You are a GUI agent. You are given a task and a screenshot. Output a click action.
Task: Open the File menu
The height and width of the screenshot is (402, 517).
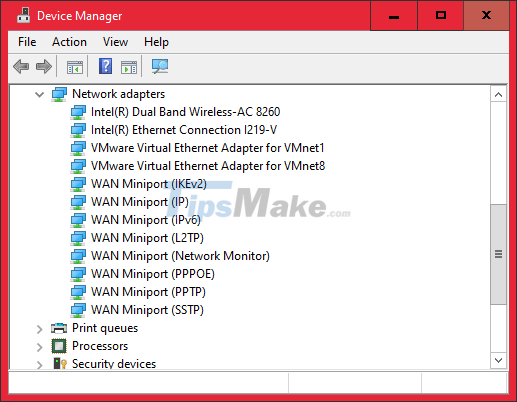pyautogui.click(x=27, y=42)
